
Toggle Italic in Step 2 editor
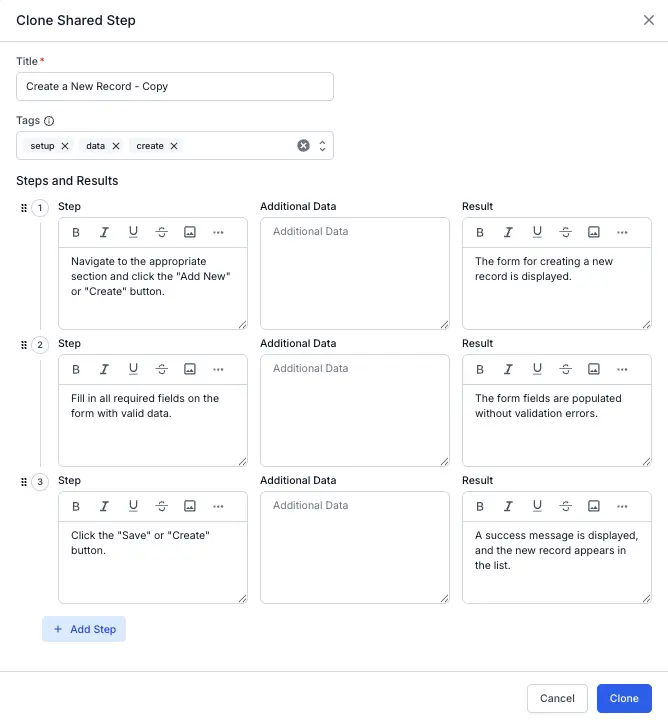coord(104,369)
